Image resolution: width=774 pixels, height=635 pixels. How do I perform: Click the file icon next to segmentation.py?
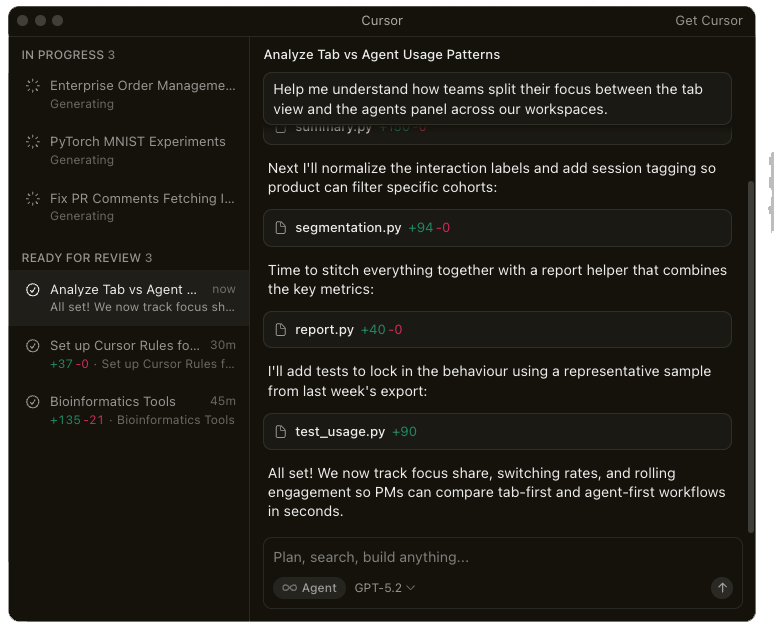tap(281, 228)
